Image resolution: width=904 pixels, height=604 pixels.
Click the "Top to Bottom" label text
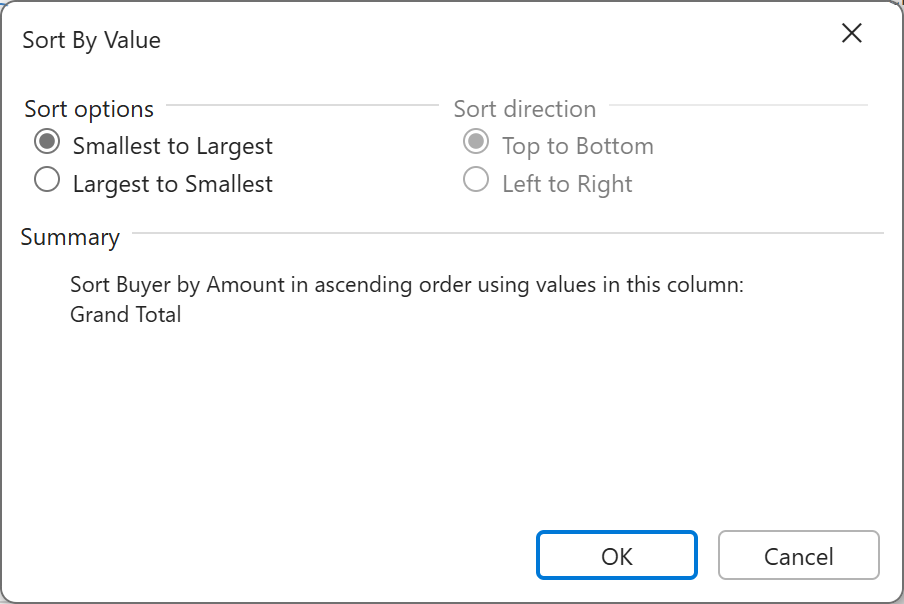click(577, 146)
